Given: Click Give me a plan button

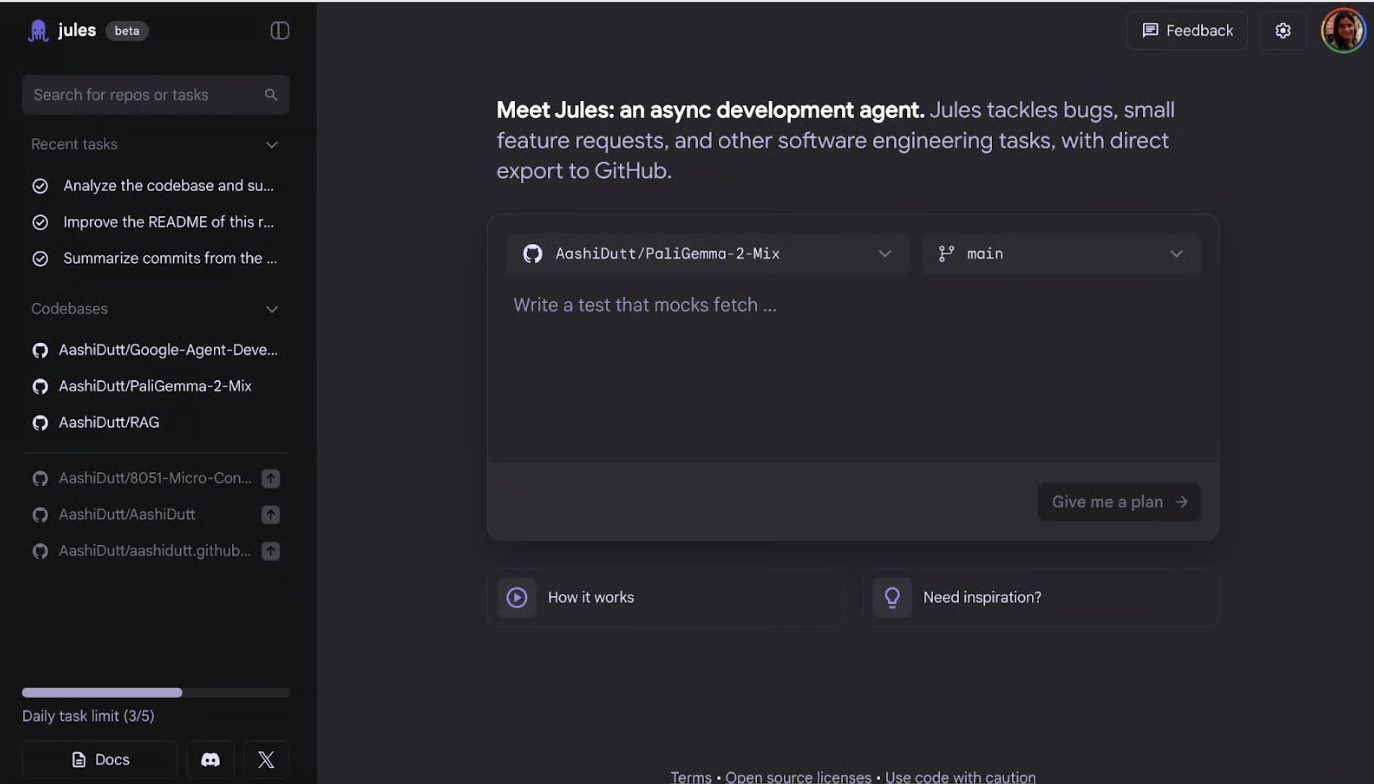Looking at the screenshot, I should point(1119,502).
